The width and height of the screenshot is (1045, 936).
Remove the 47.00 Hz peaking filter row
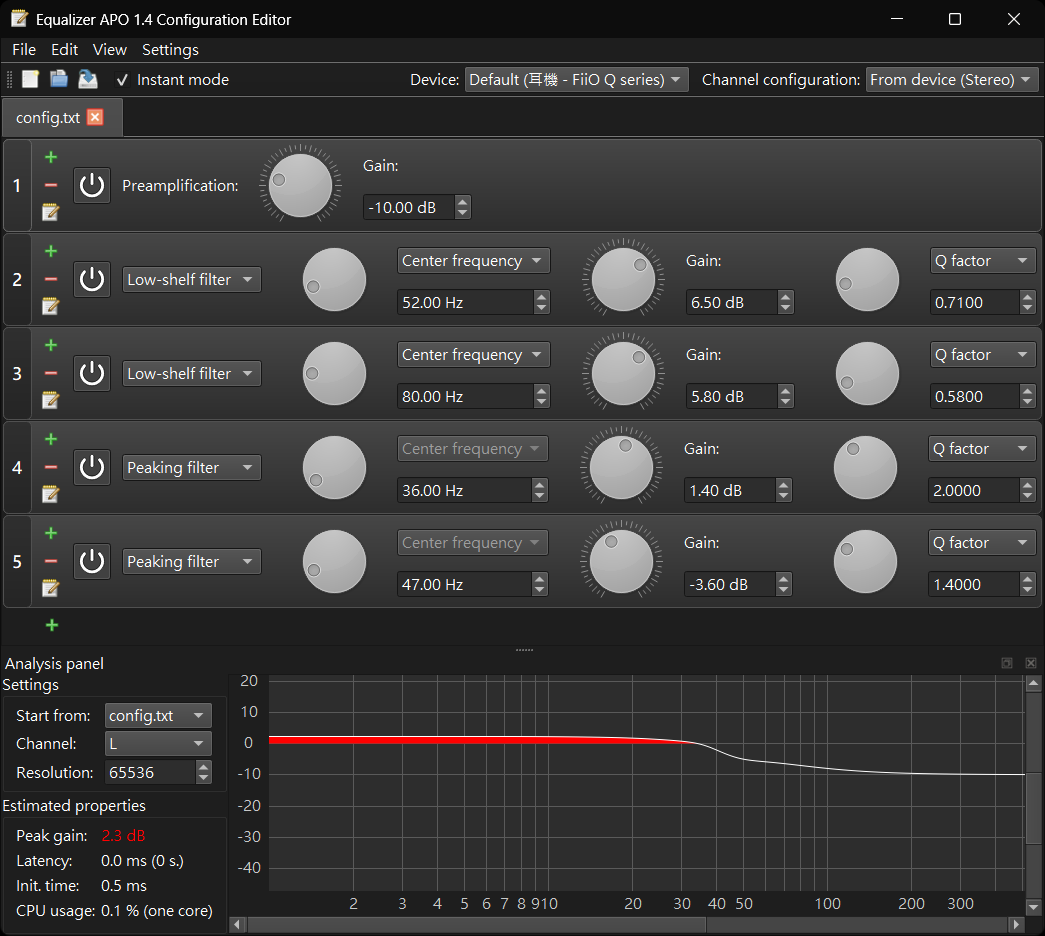pos(51,561)
